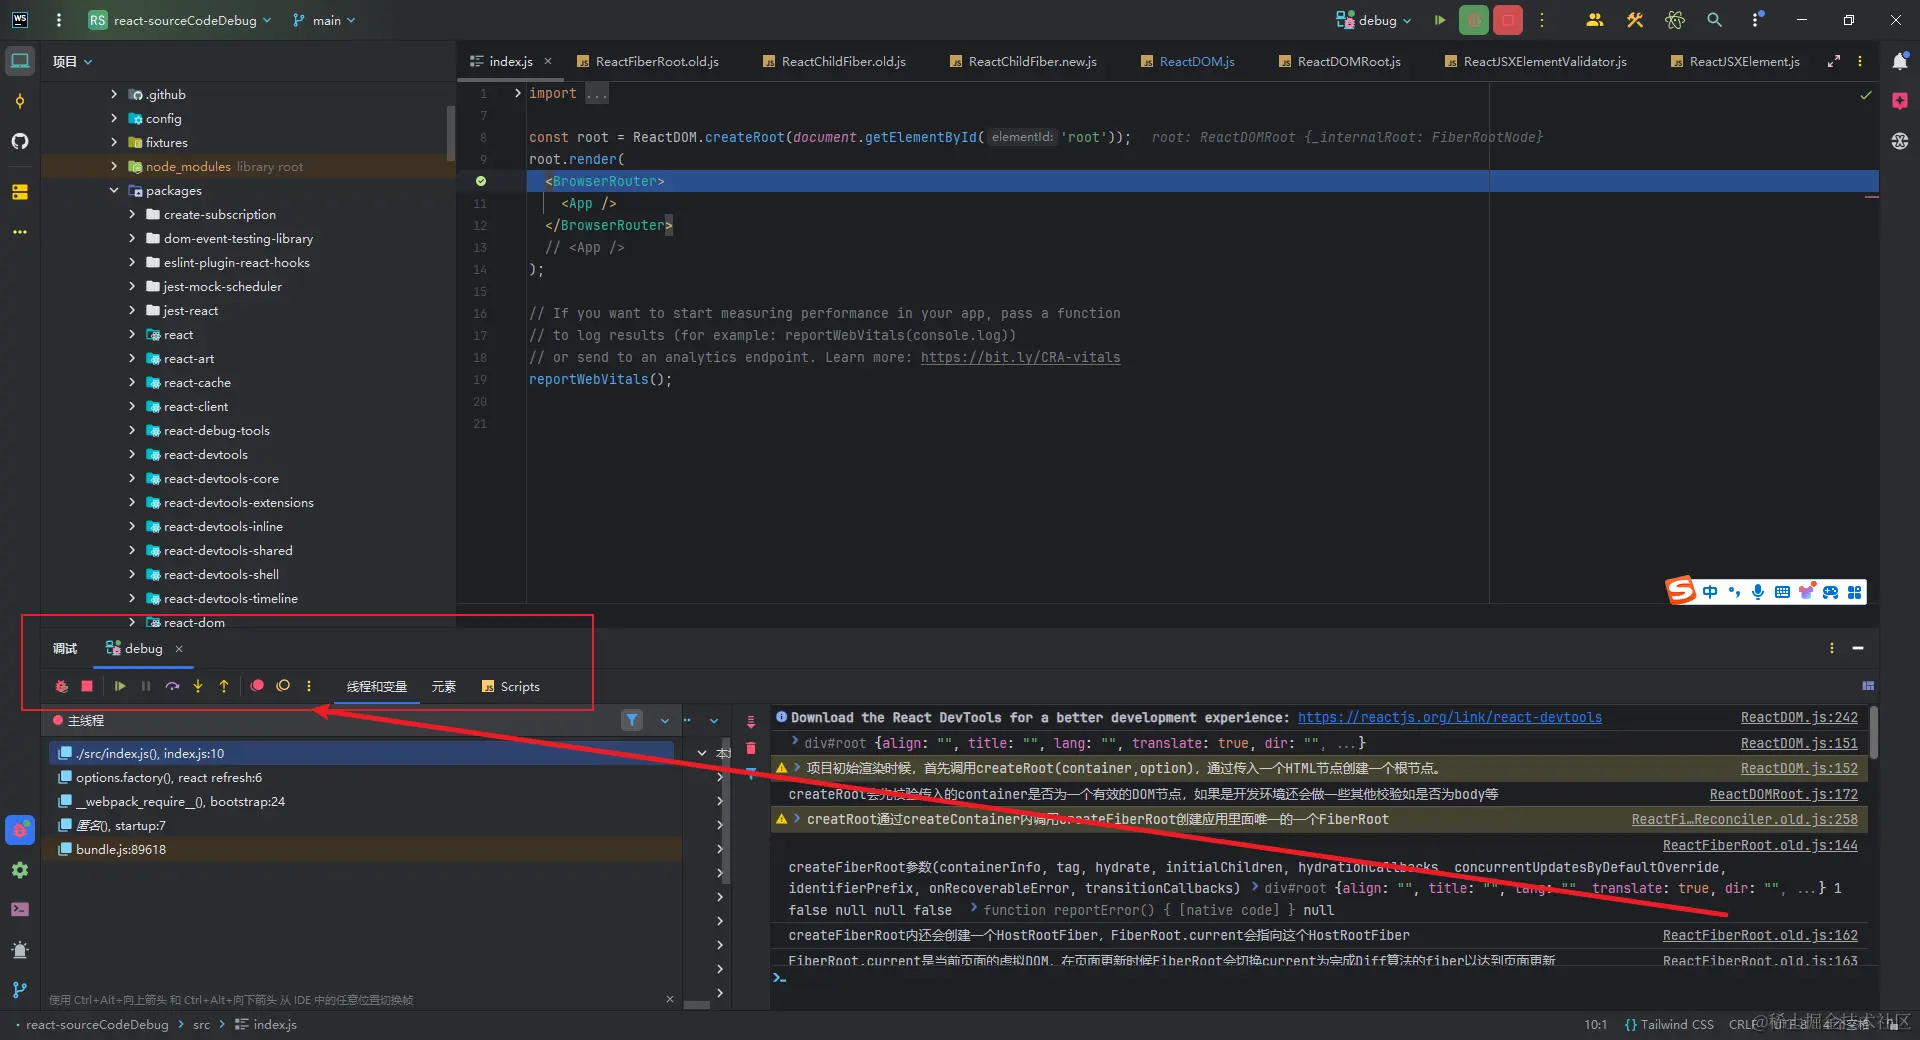1920x1040 pixels.
Task: Open ReactDOMRoot.js:172 source link
Action: [x=1784, y=794]
